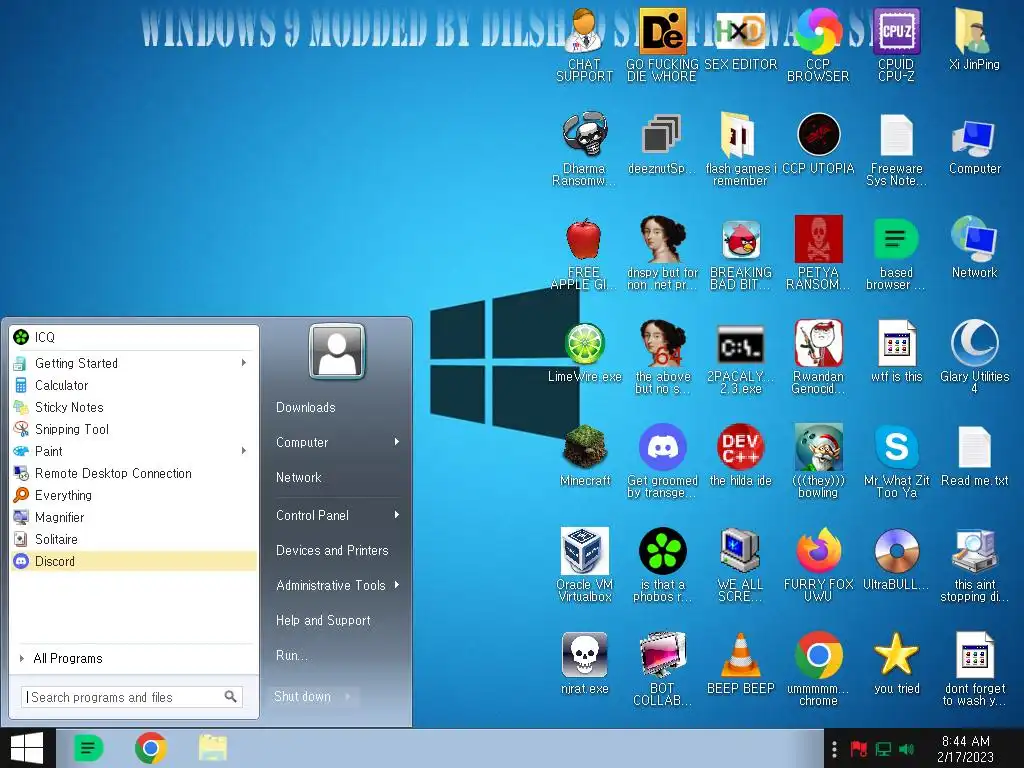The height and width of the screenshot is (768, 1024).
Task: Focus the Search programs and files box
Action: [124, 697]
